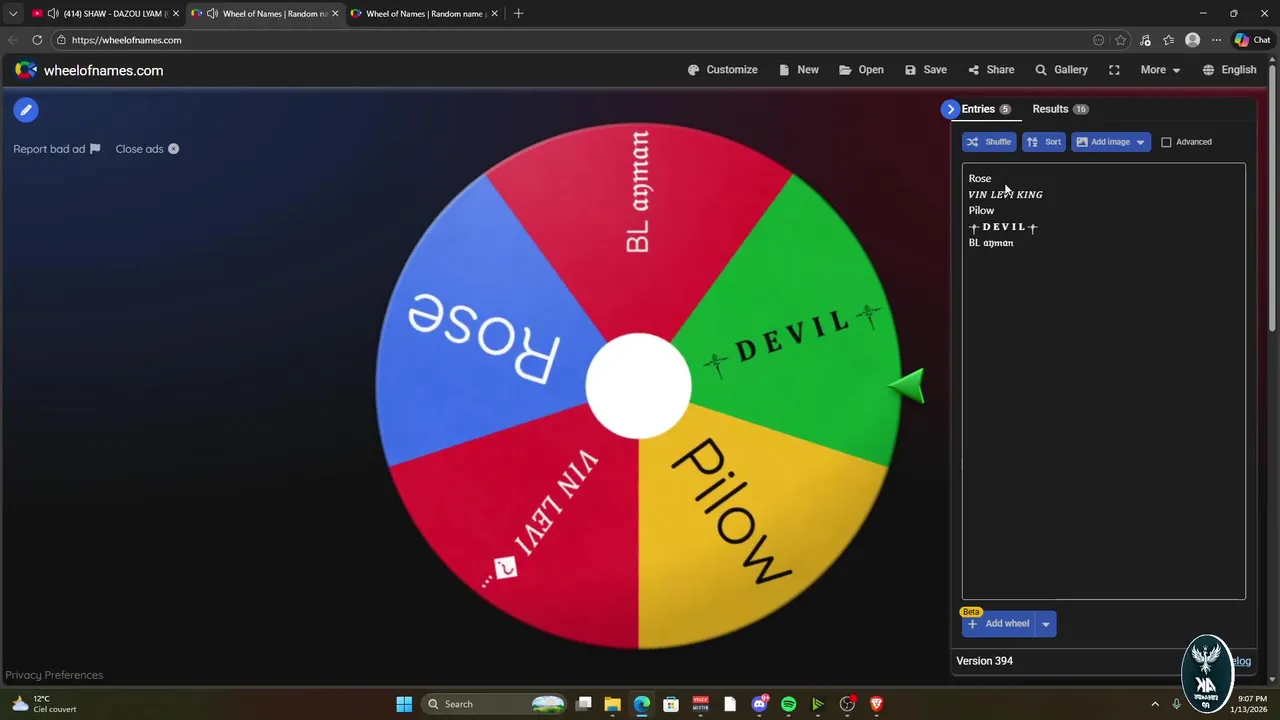Enter fullscreen mode icon

(1114, 70)
